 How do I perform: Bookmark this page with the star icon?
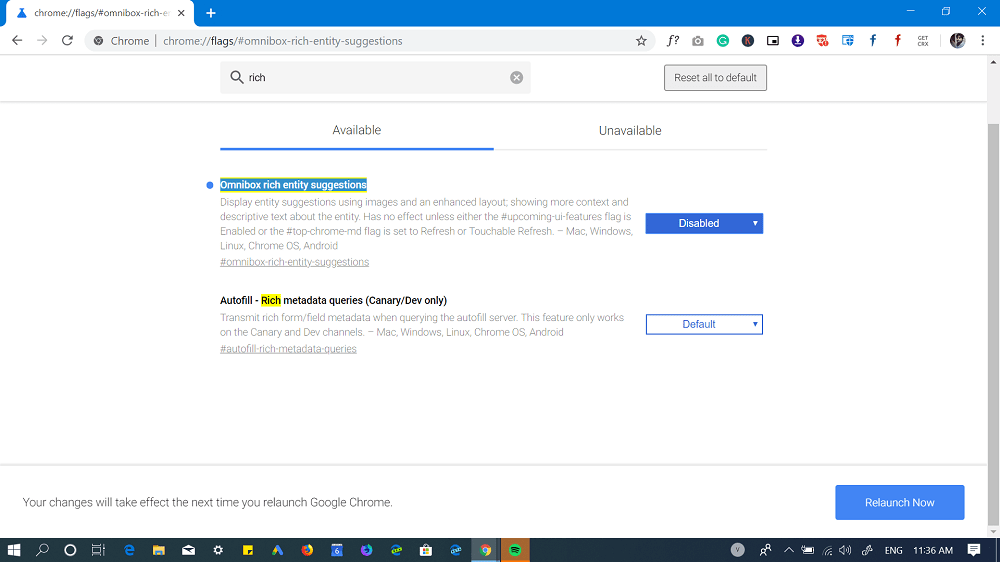click(641, 41)
